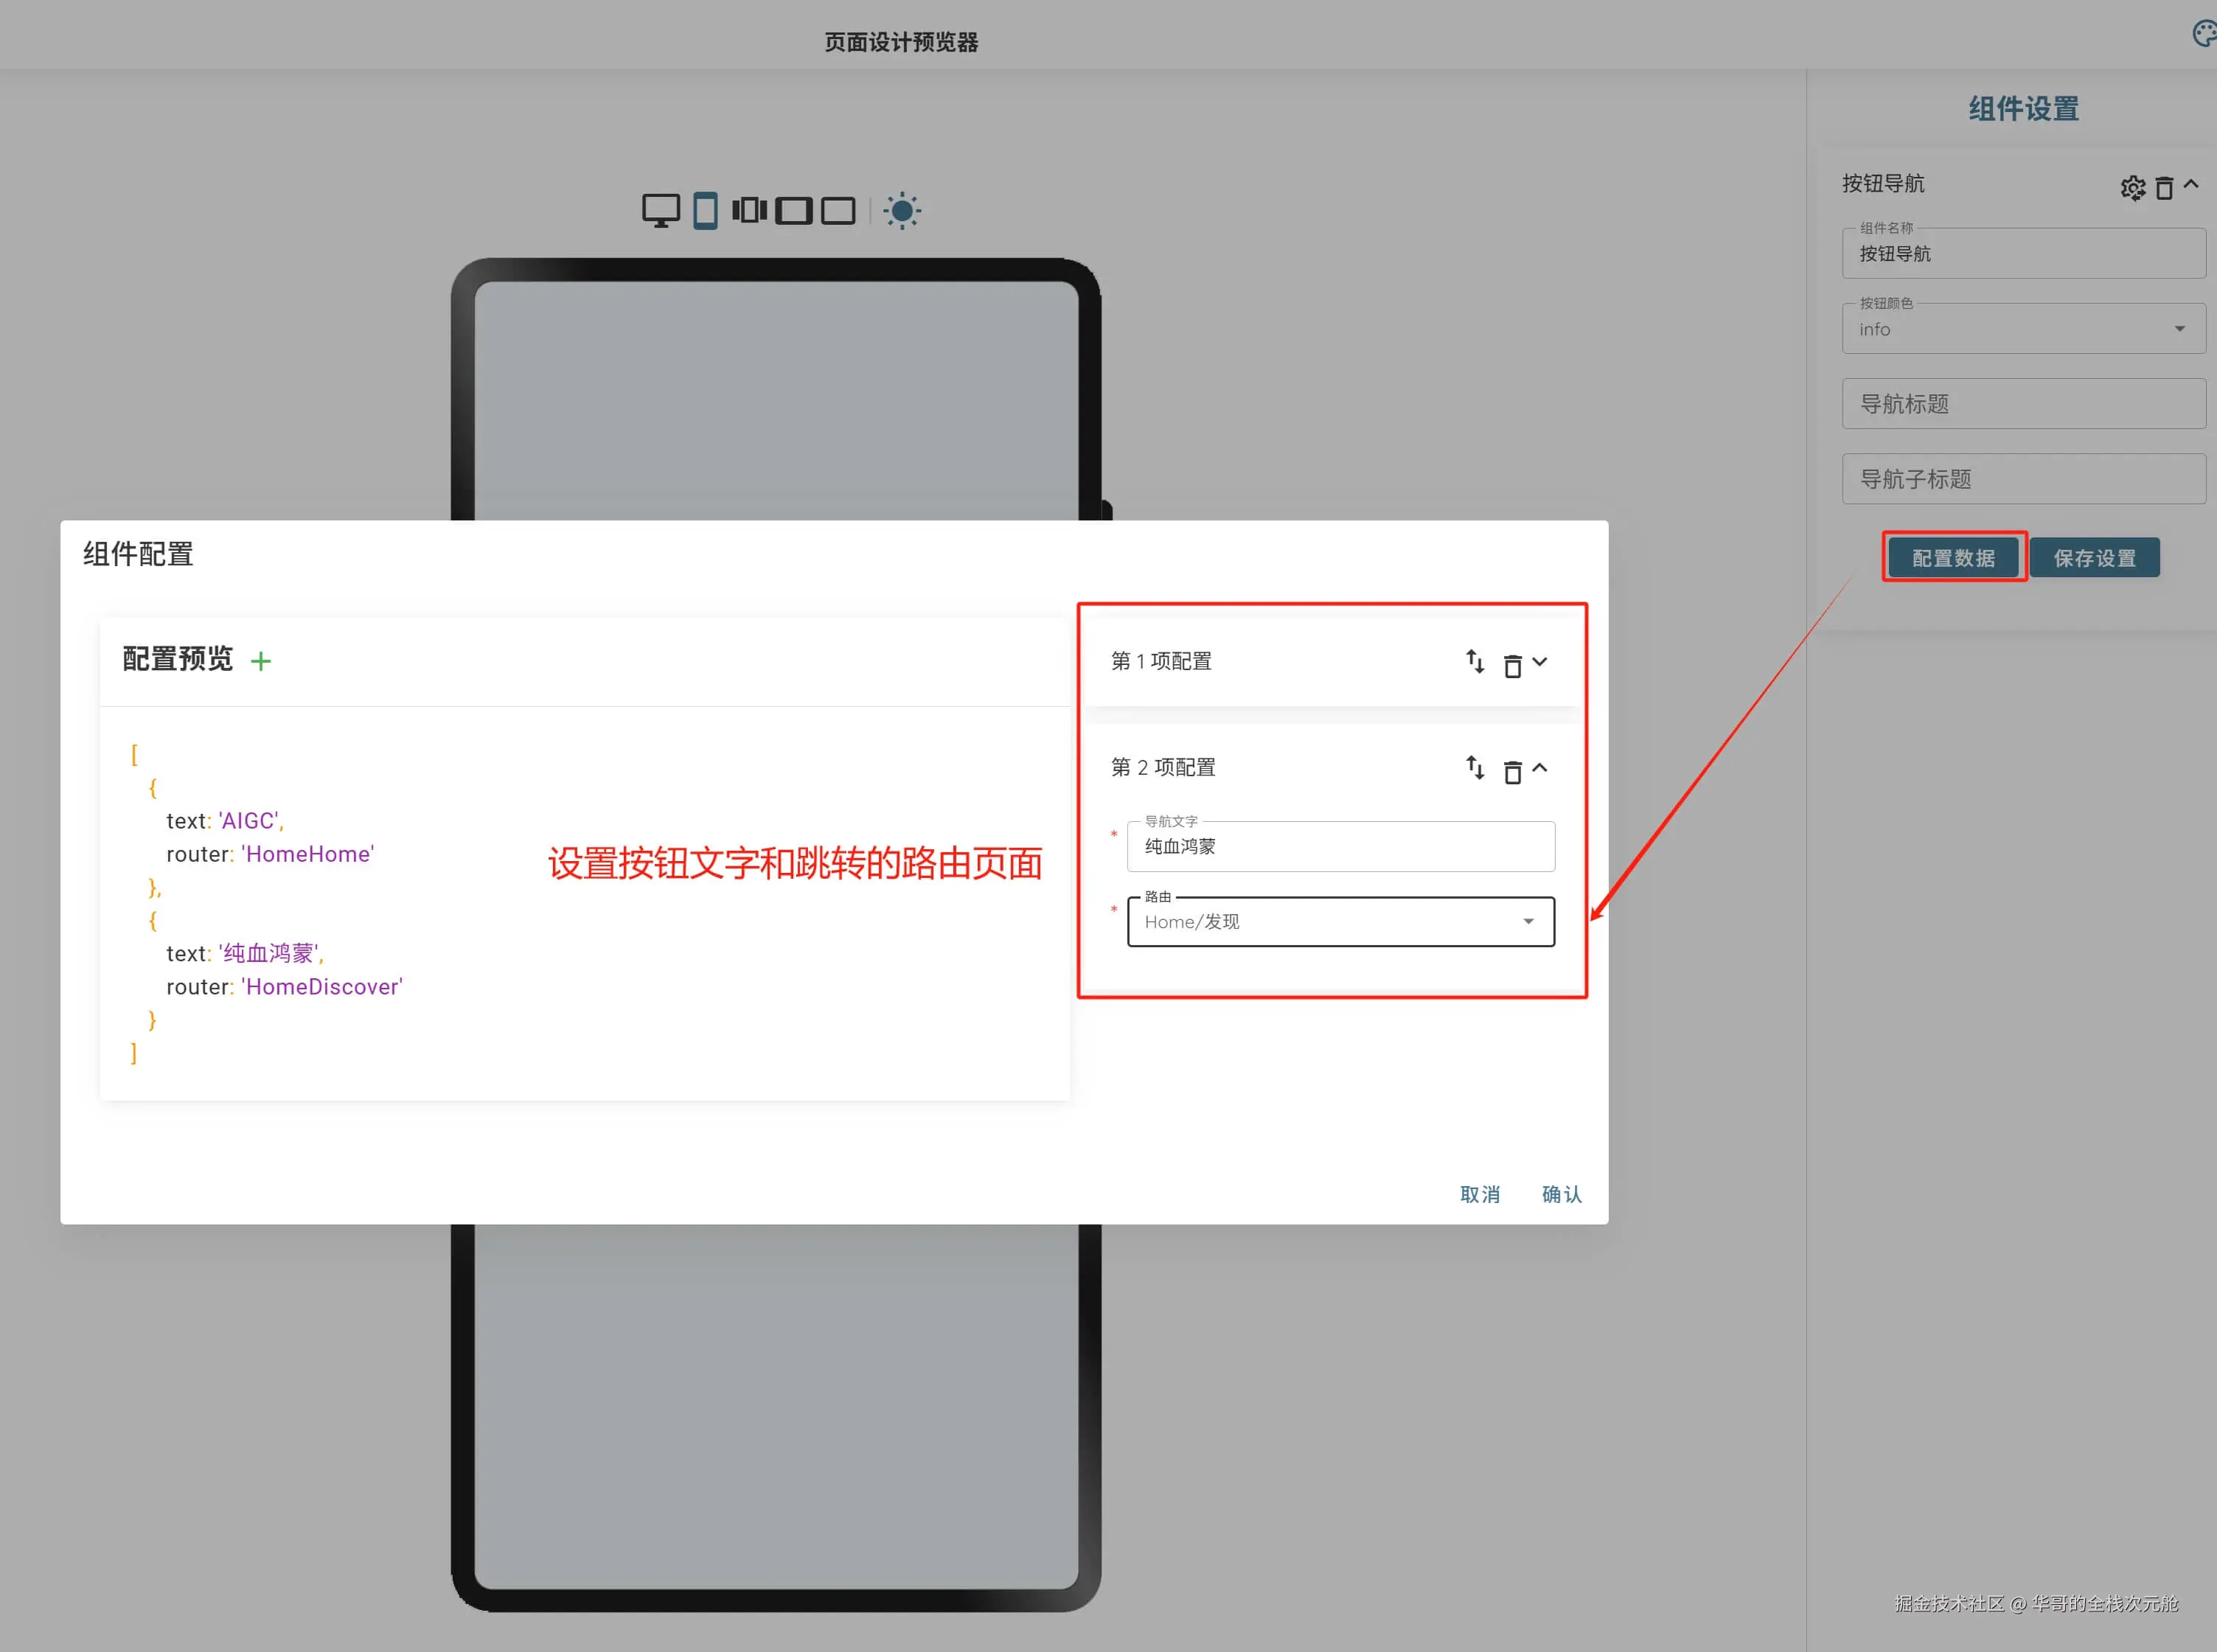Click the foldable carousel device icon
The width and height of the screenshot is (2217, 1652).
(x=749, y=211)
